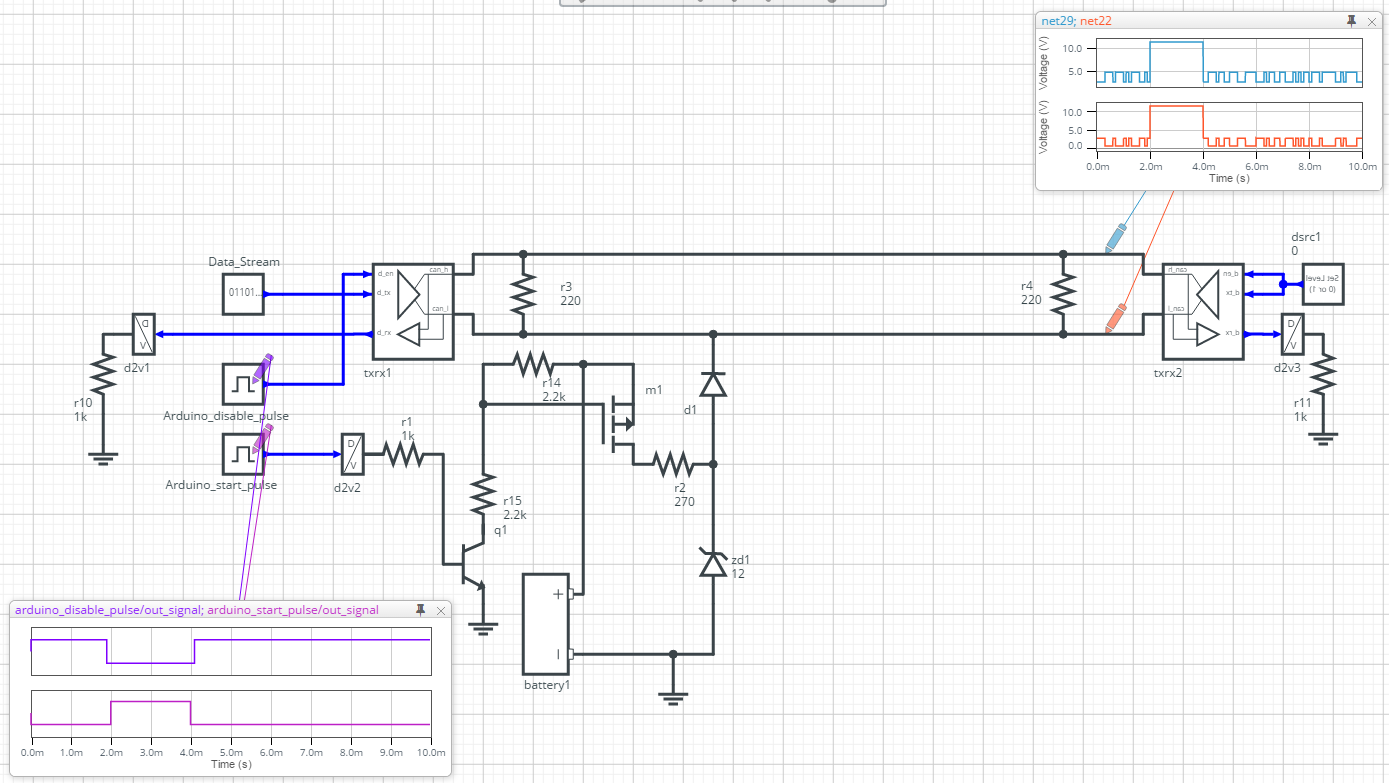Click the Arduino_disable_pulse generator block
This screenshot has height=783, width=1389.
pyautogui.click(x=243, y=384)
